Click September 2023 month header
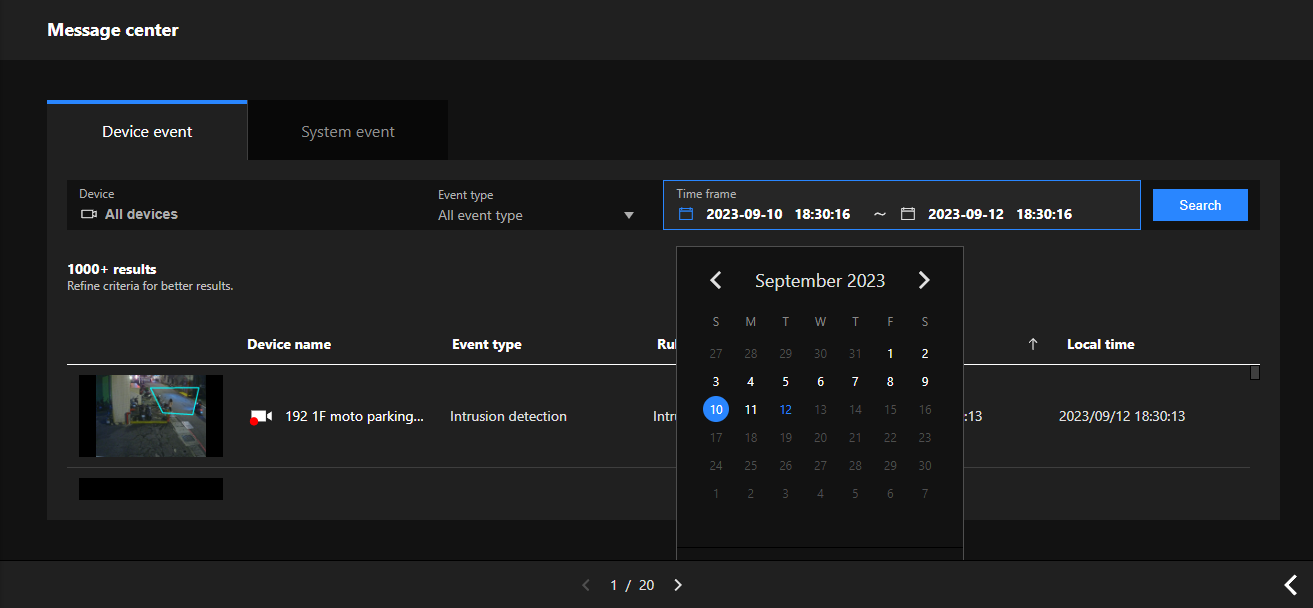 820,281
